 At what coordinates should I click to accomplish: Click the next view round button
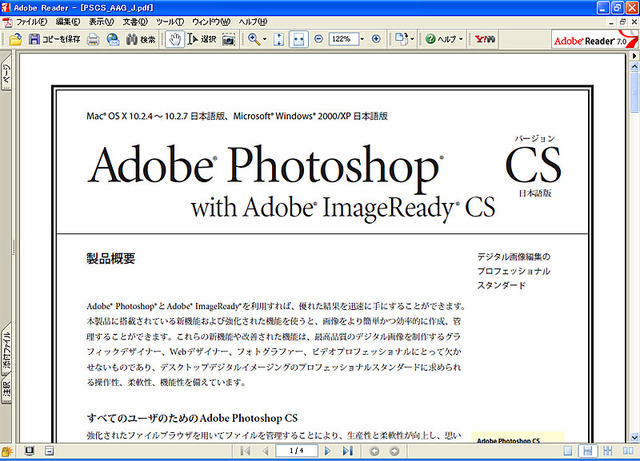tap(394, 451)
